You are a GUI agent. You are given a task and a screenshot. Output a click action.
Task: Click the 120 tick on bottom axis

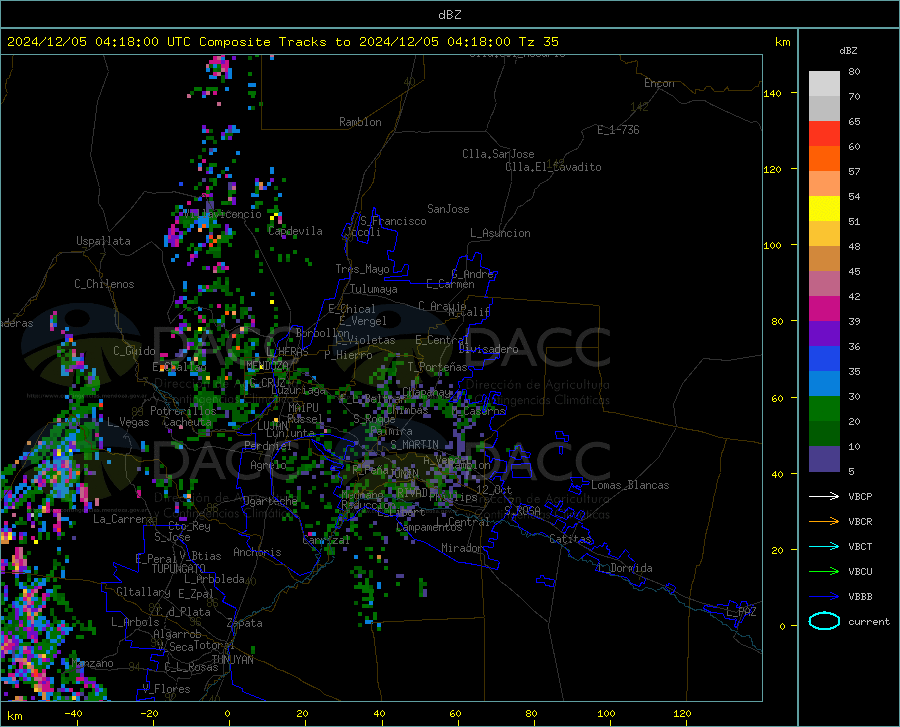tap(682, 714)
